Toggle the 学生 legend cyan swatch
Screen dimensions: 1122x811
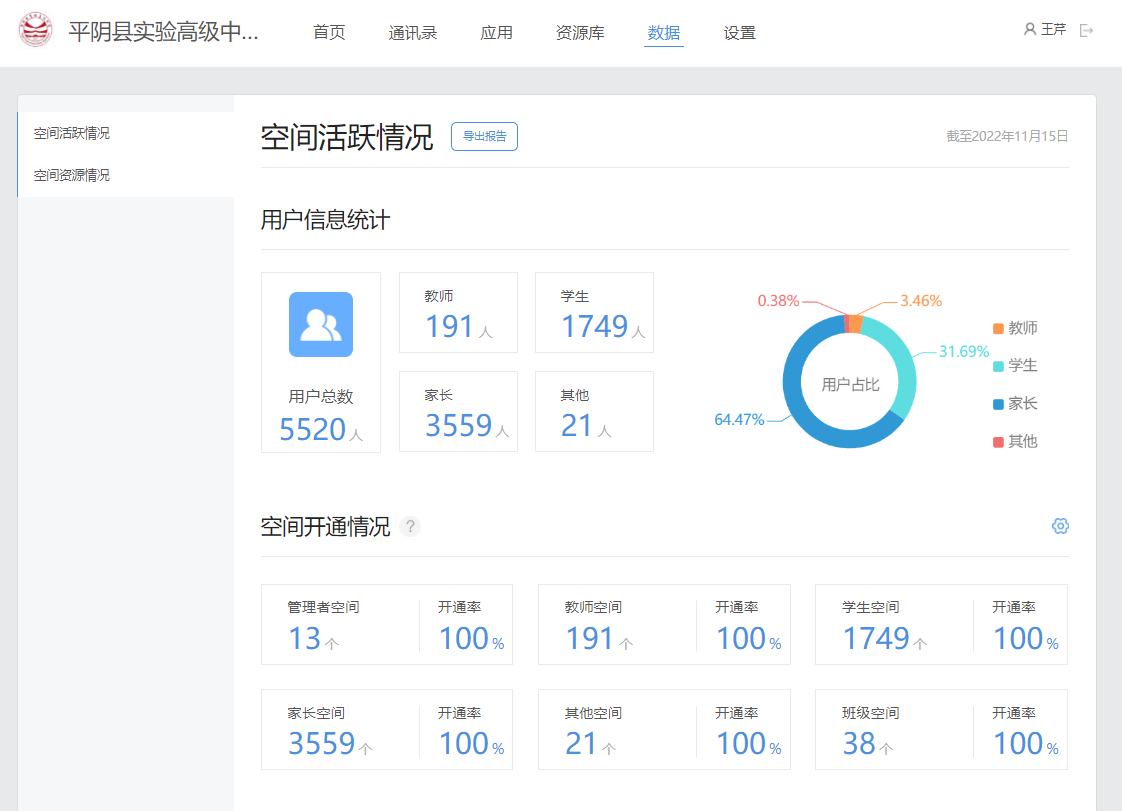[998, 366]
